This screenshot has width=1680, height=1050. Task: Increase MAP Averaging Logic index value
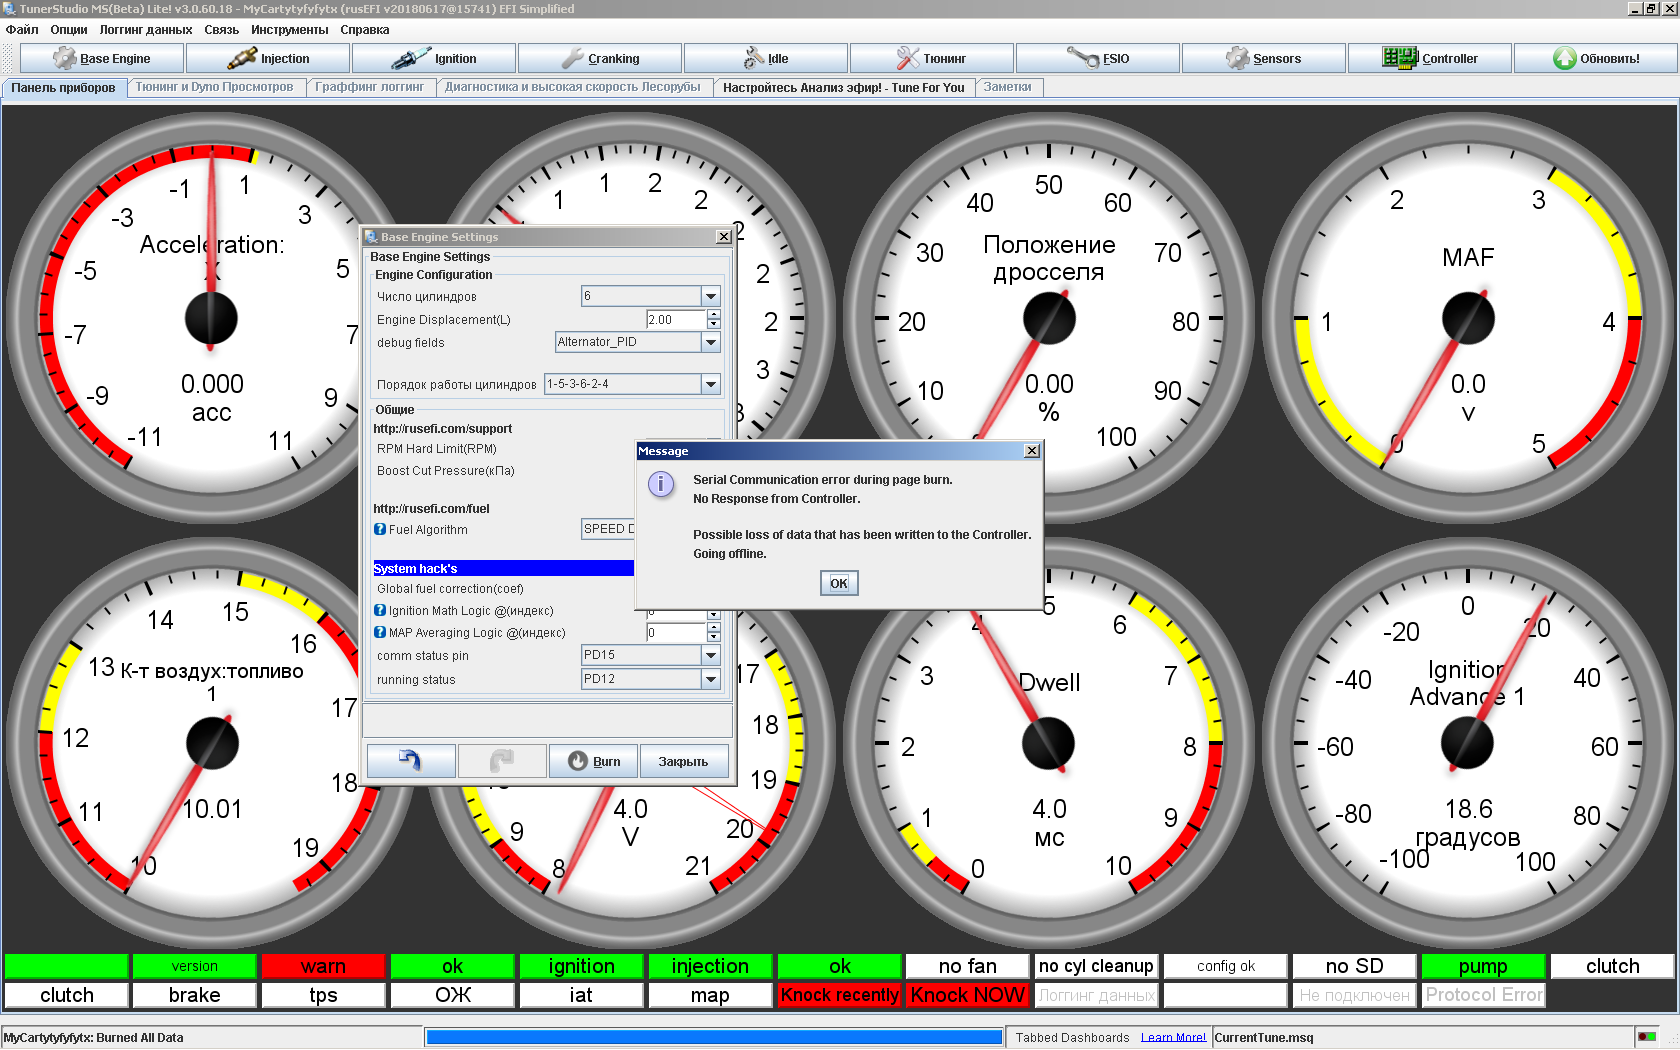click(713, 628)
